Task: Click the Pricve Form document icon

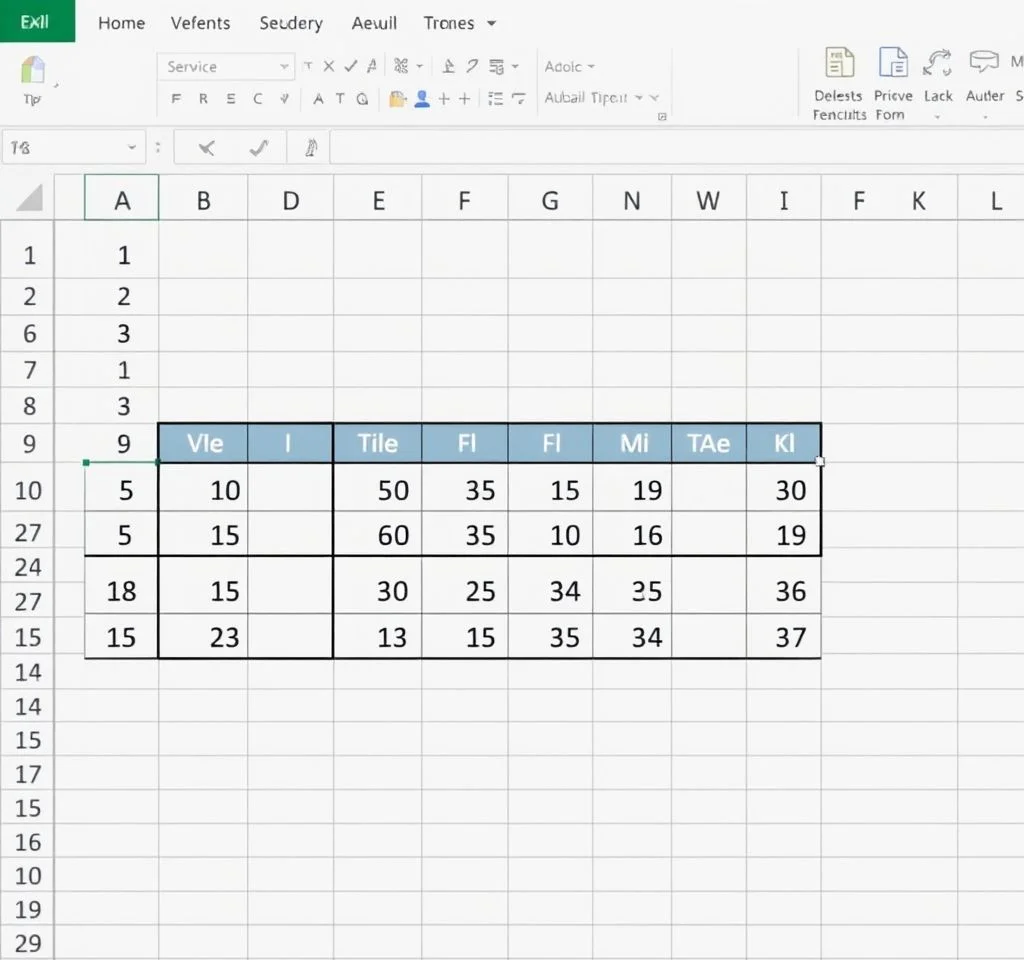Action: point(893,63)
